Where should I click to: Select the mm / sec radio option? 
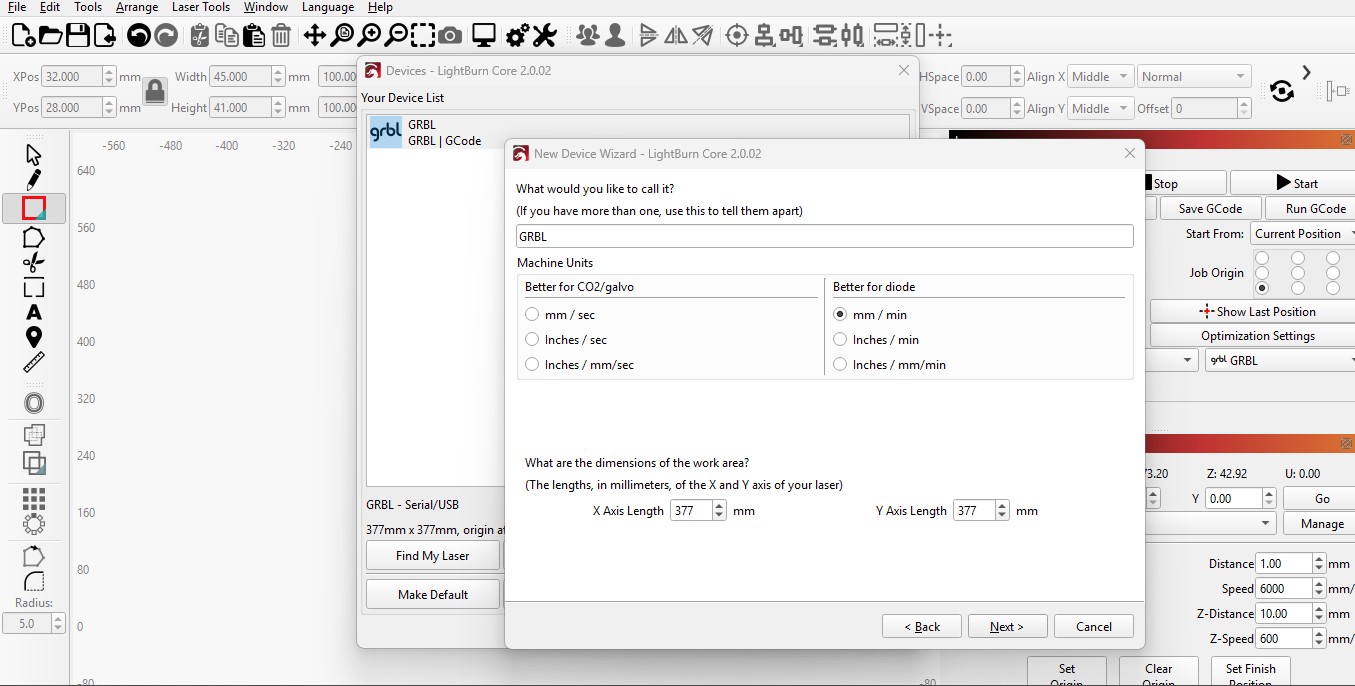(533, 315)
